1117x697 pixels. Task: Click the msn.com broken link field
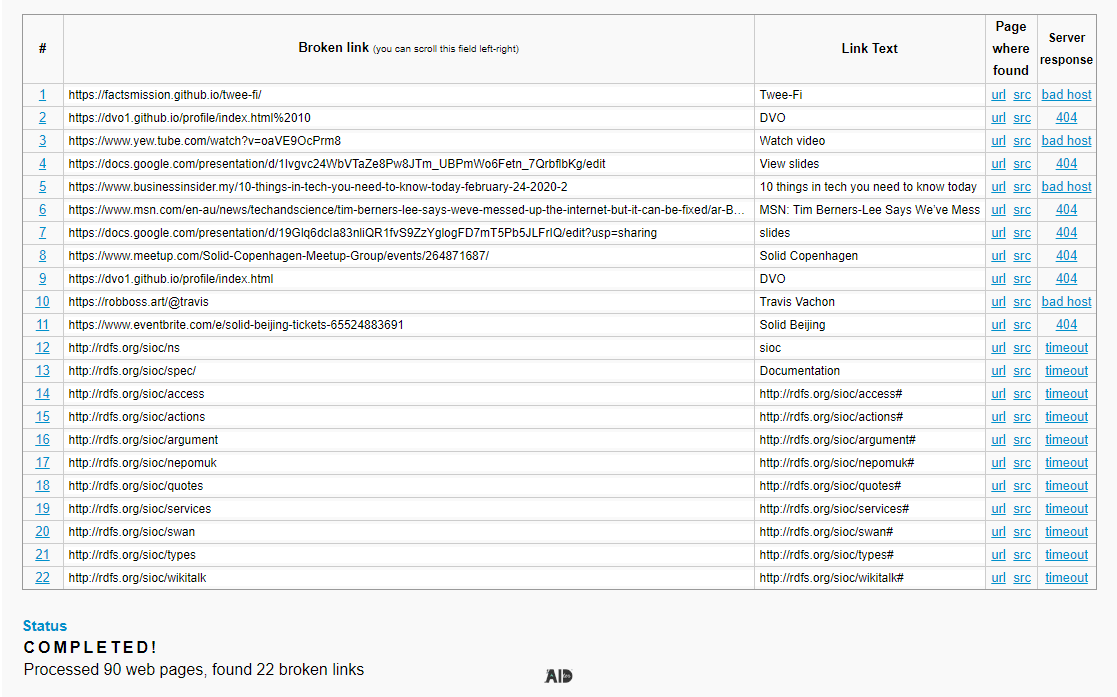(x=408, y=210)
